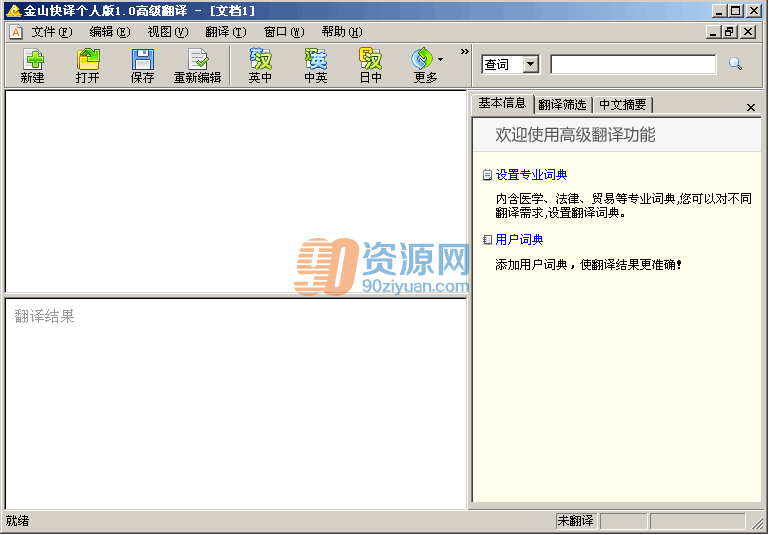Open the 编辑(E) menu
Image resolution: width=769 pixels, height=535 pixels.
(110, 32)
